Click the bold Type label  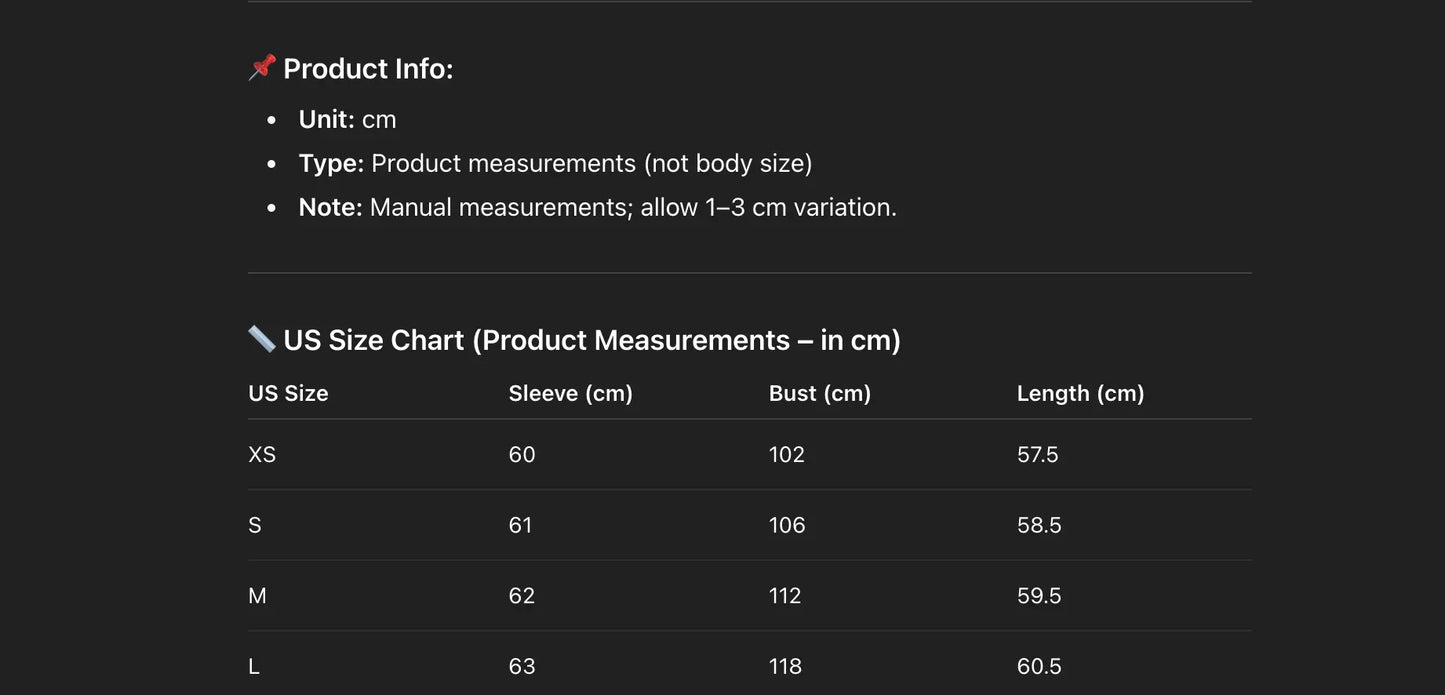331,164
